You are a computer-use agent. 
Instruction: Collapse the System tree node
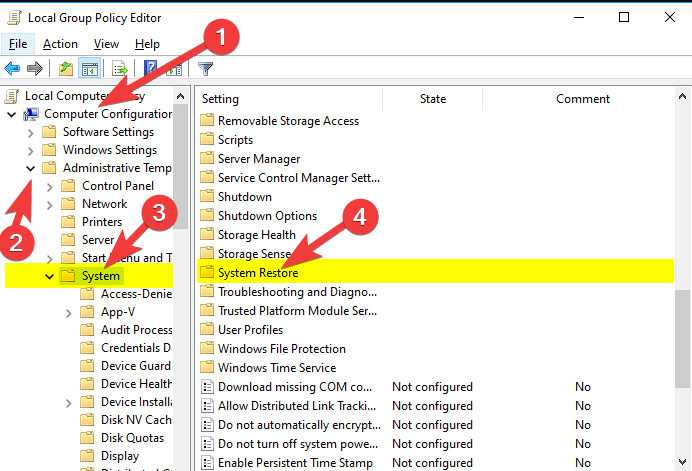(49, 277)
